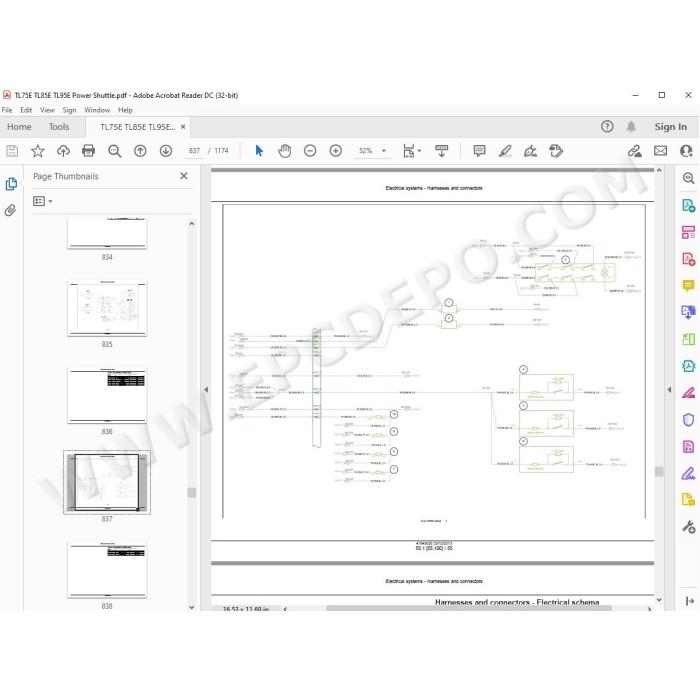The height and width of the screenshot is (700, 700).
Task: Send file by email envelope icon
Action: (660, 151)
